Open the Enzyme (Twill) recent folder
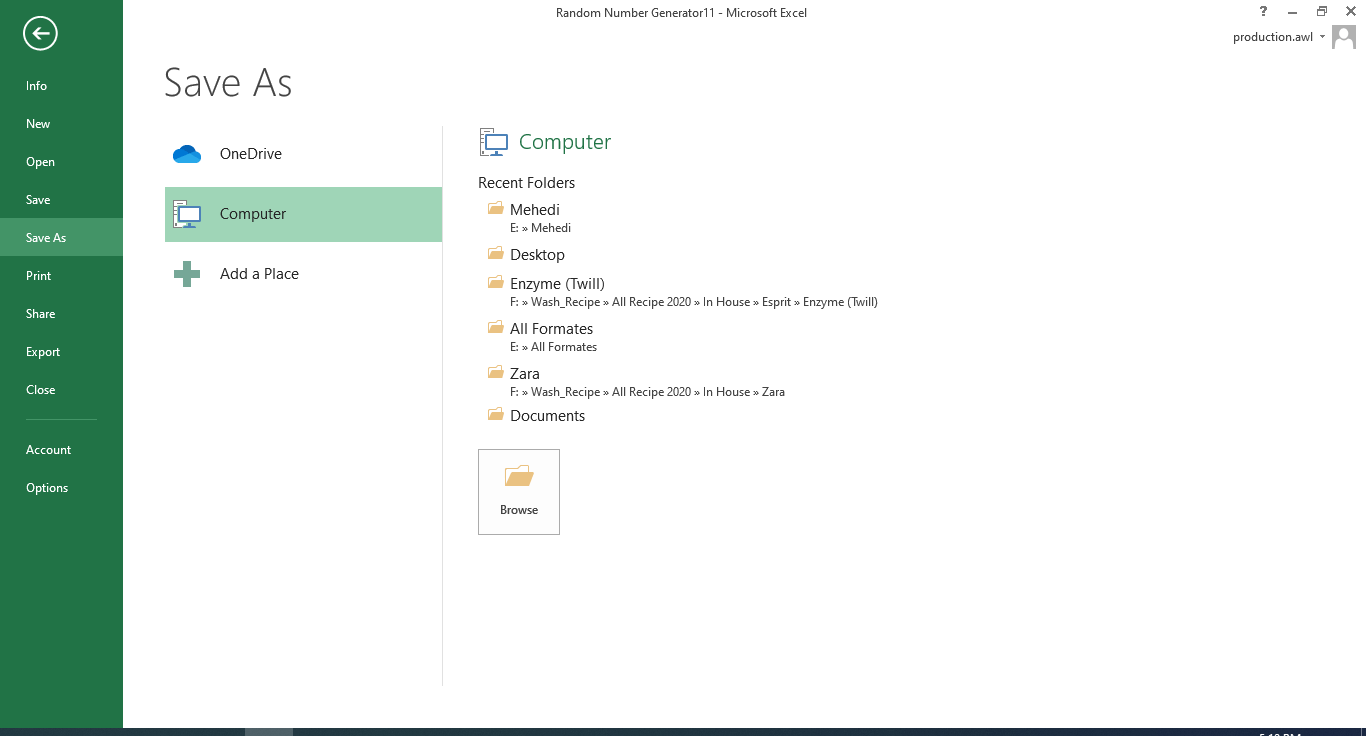The height and width of the screenshot is (736, 1366). pyautogui.click(x=556, y=283)
